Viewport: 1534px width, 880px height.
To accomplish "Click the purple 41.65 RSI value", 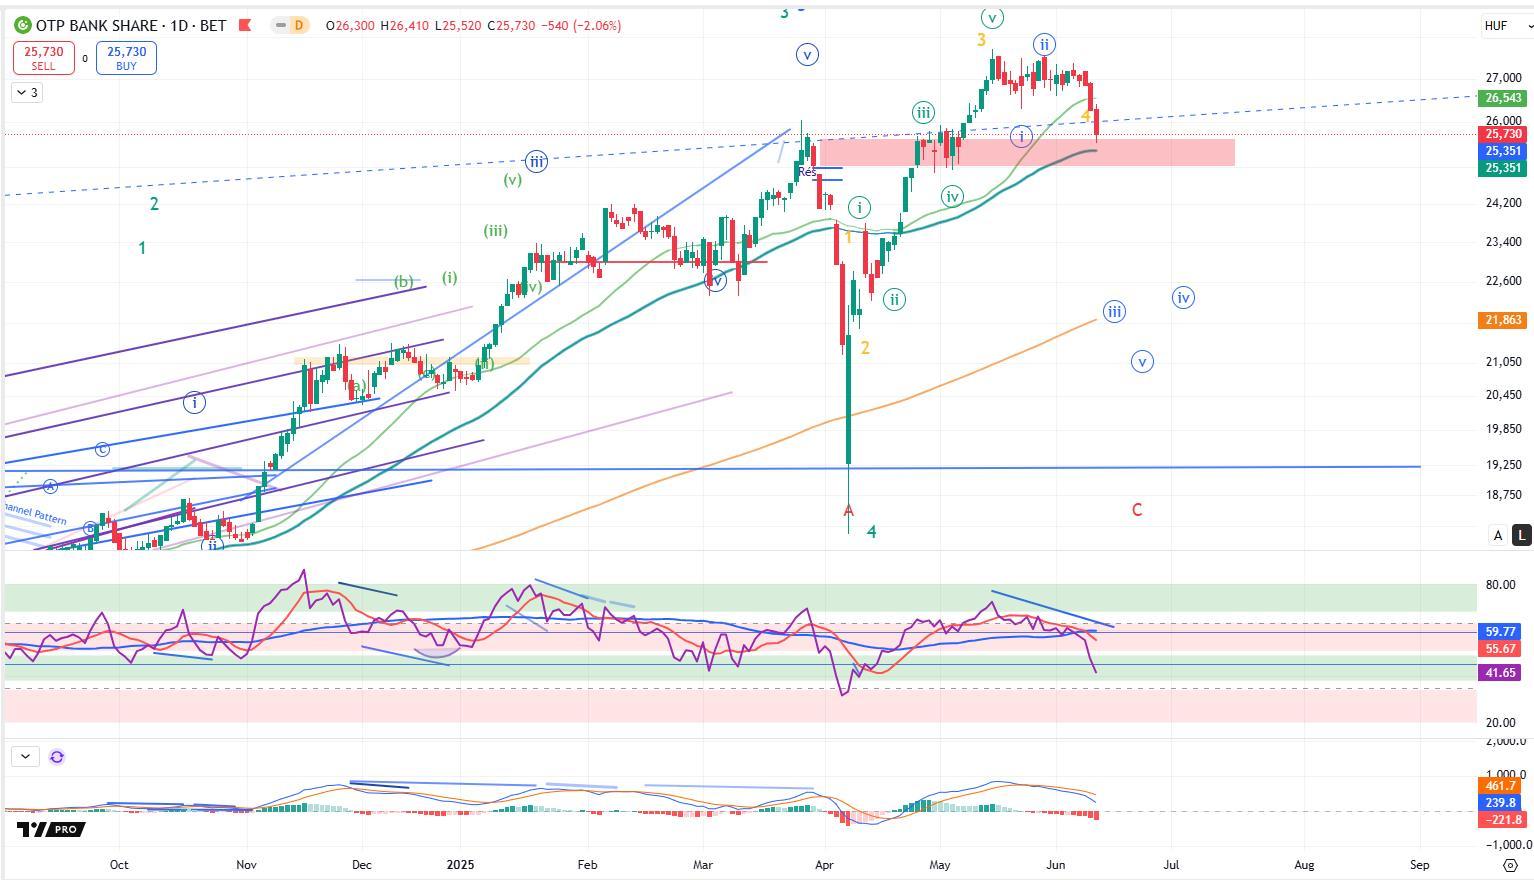I will coord(1501,673).
